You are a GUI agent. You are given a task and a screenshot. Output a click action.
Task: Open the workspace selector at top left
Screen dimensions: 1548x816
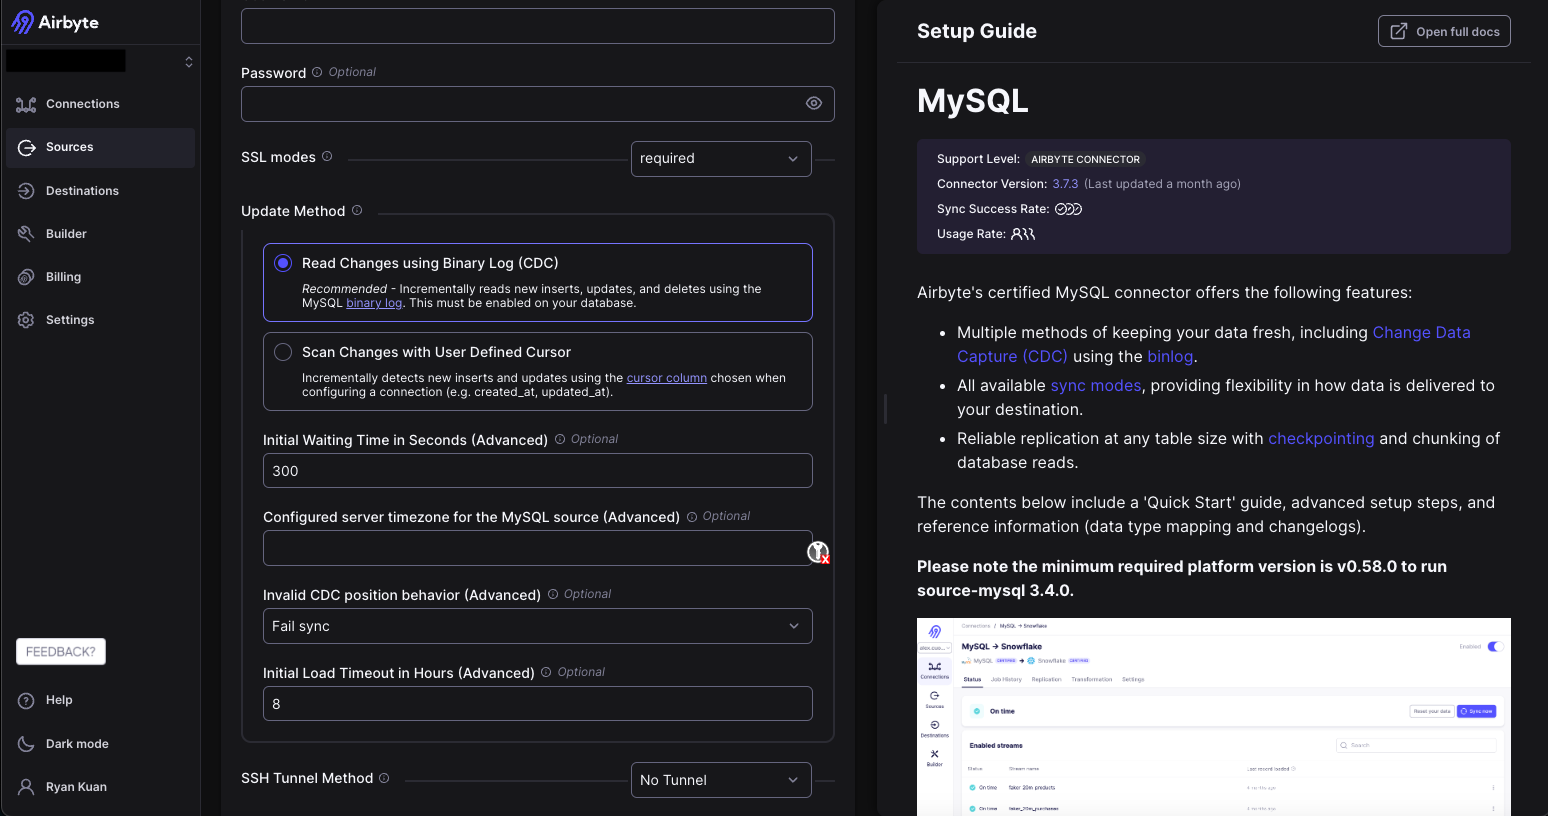(100, 61)
